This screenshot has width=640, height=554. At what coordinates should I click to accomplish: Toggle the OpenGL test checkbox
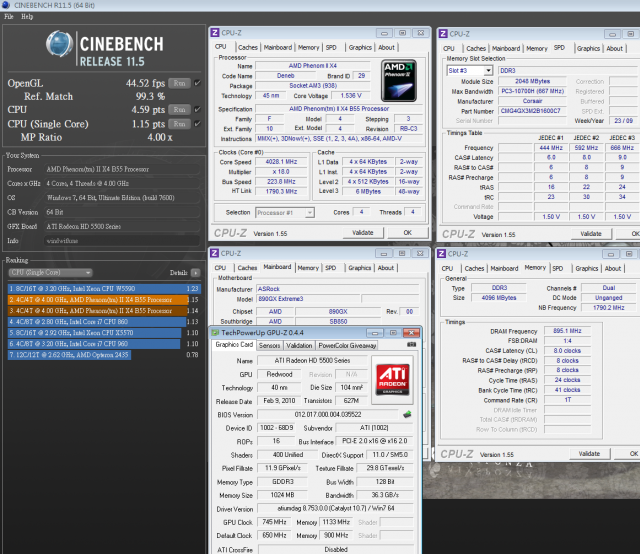pos(198,83)
